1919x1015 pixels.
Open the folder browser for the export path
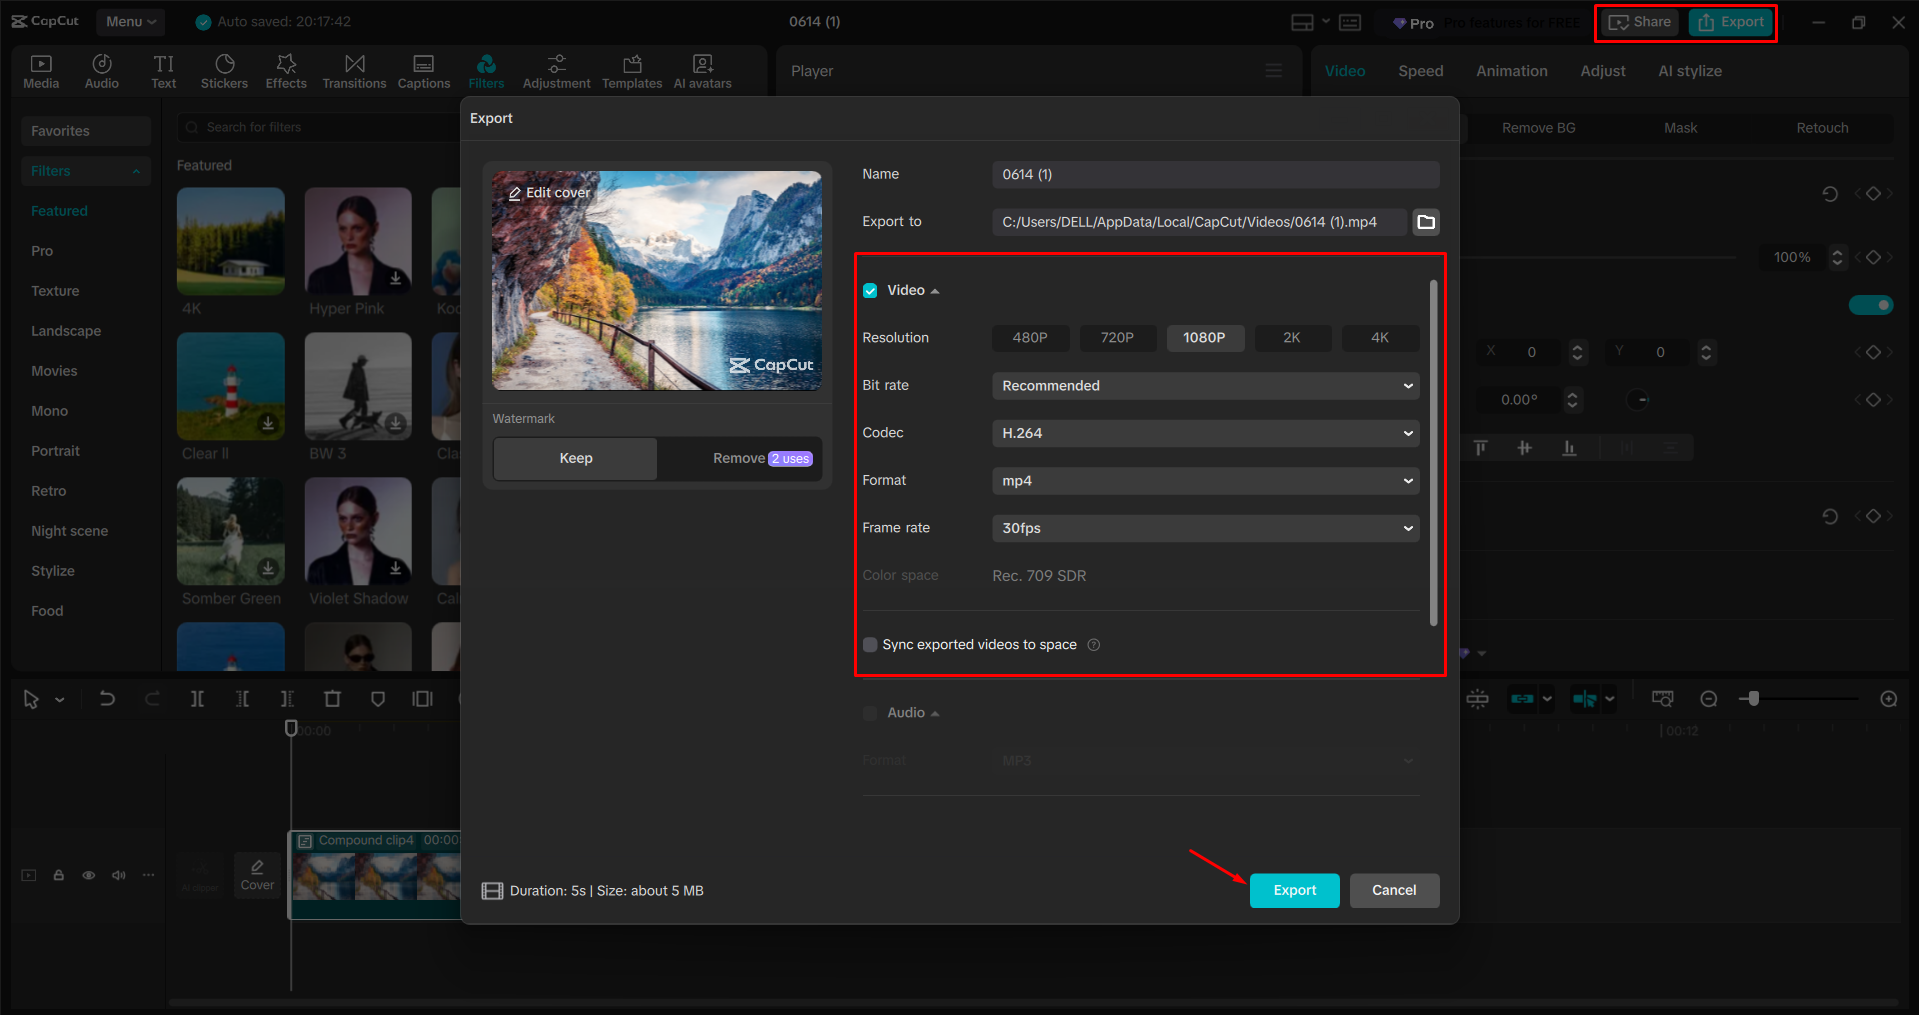coord(1425,222)
